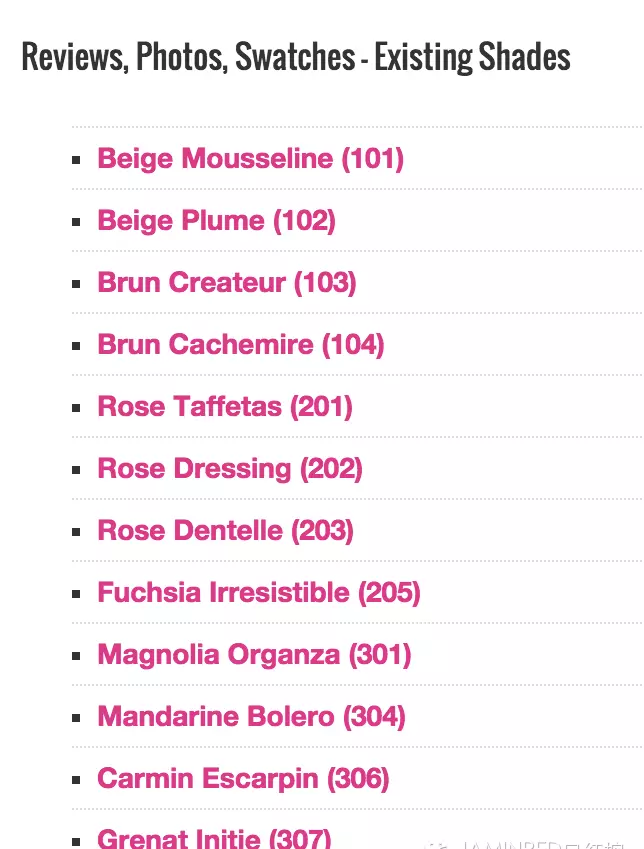Click the bullet marker beside Brun Createur
The width and height of the screenshot is (644, 849).
pyautogui.click(x=76, y=284)
